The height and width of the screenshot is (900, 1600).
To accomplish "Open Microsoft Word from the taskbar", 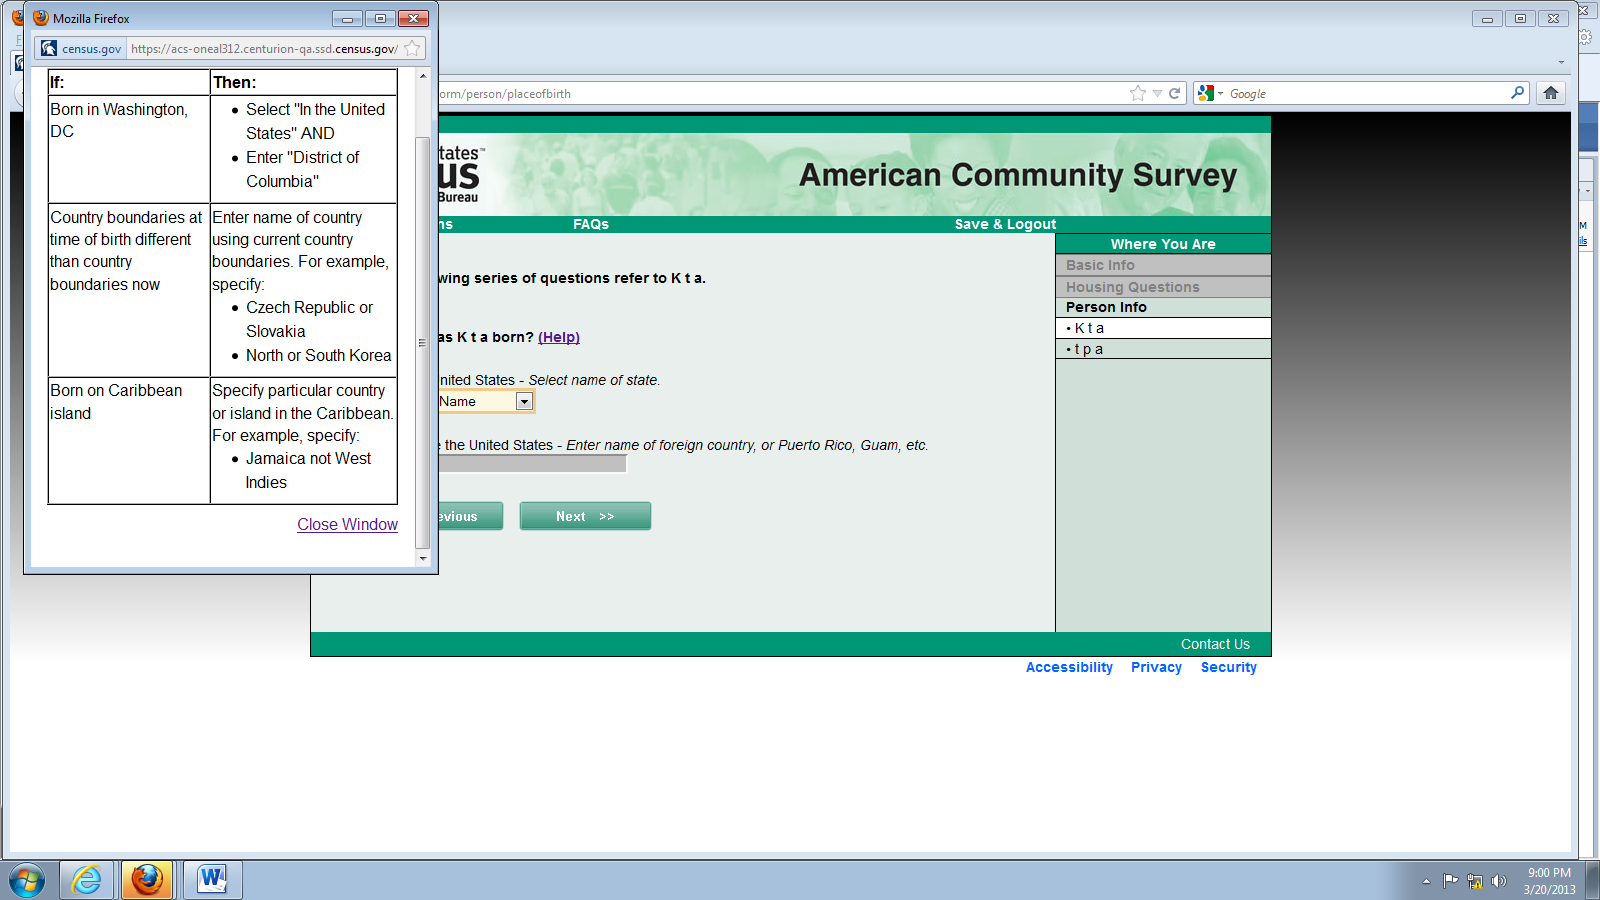I will point(212,880).
